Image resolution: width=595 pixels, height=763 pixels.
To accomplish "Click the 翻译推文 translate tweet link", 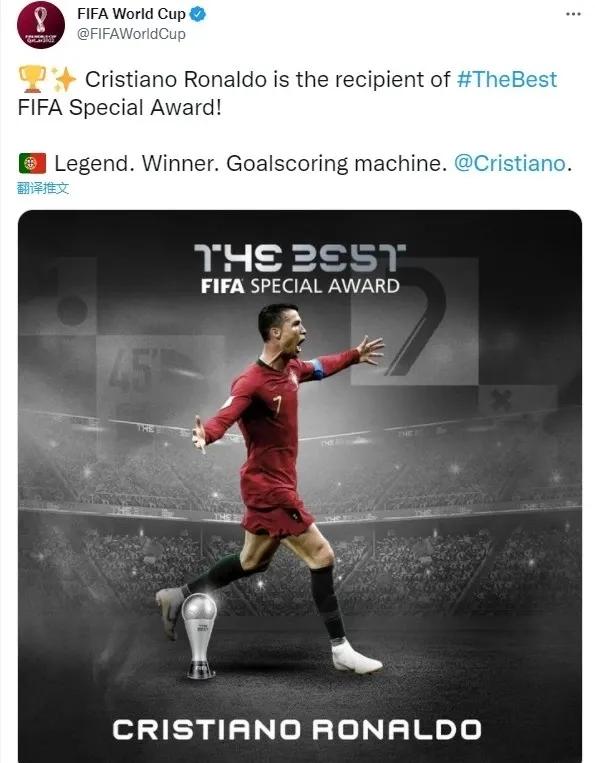I will coord(43,188).
